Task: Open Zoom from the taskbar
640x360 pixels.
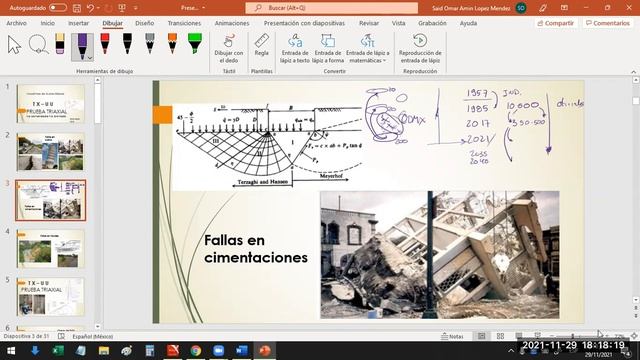Action: pos(219,351)
